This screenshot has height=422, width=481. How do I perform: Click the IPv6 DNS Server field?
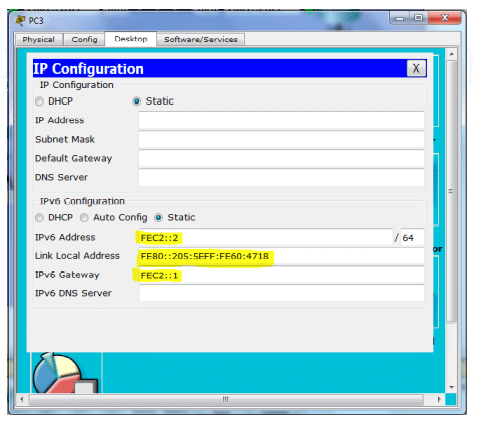(281, 293)
